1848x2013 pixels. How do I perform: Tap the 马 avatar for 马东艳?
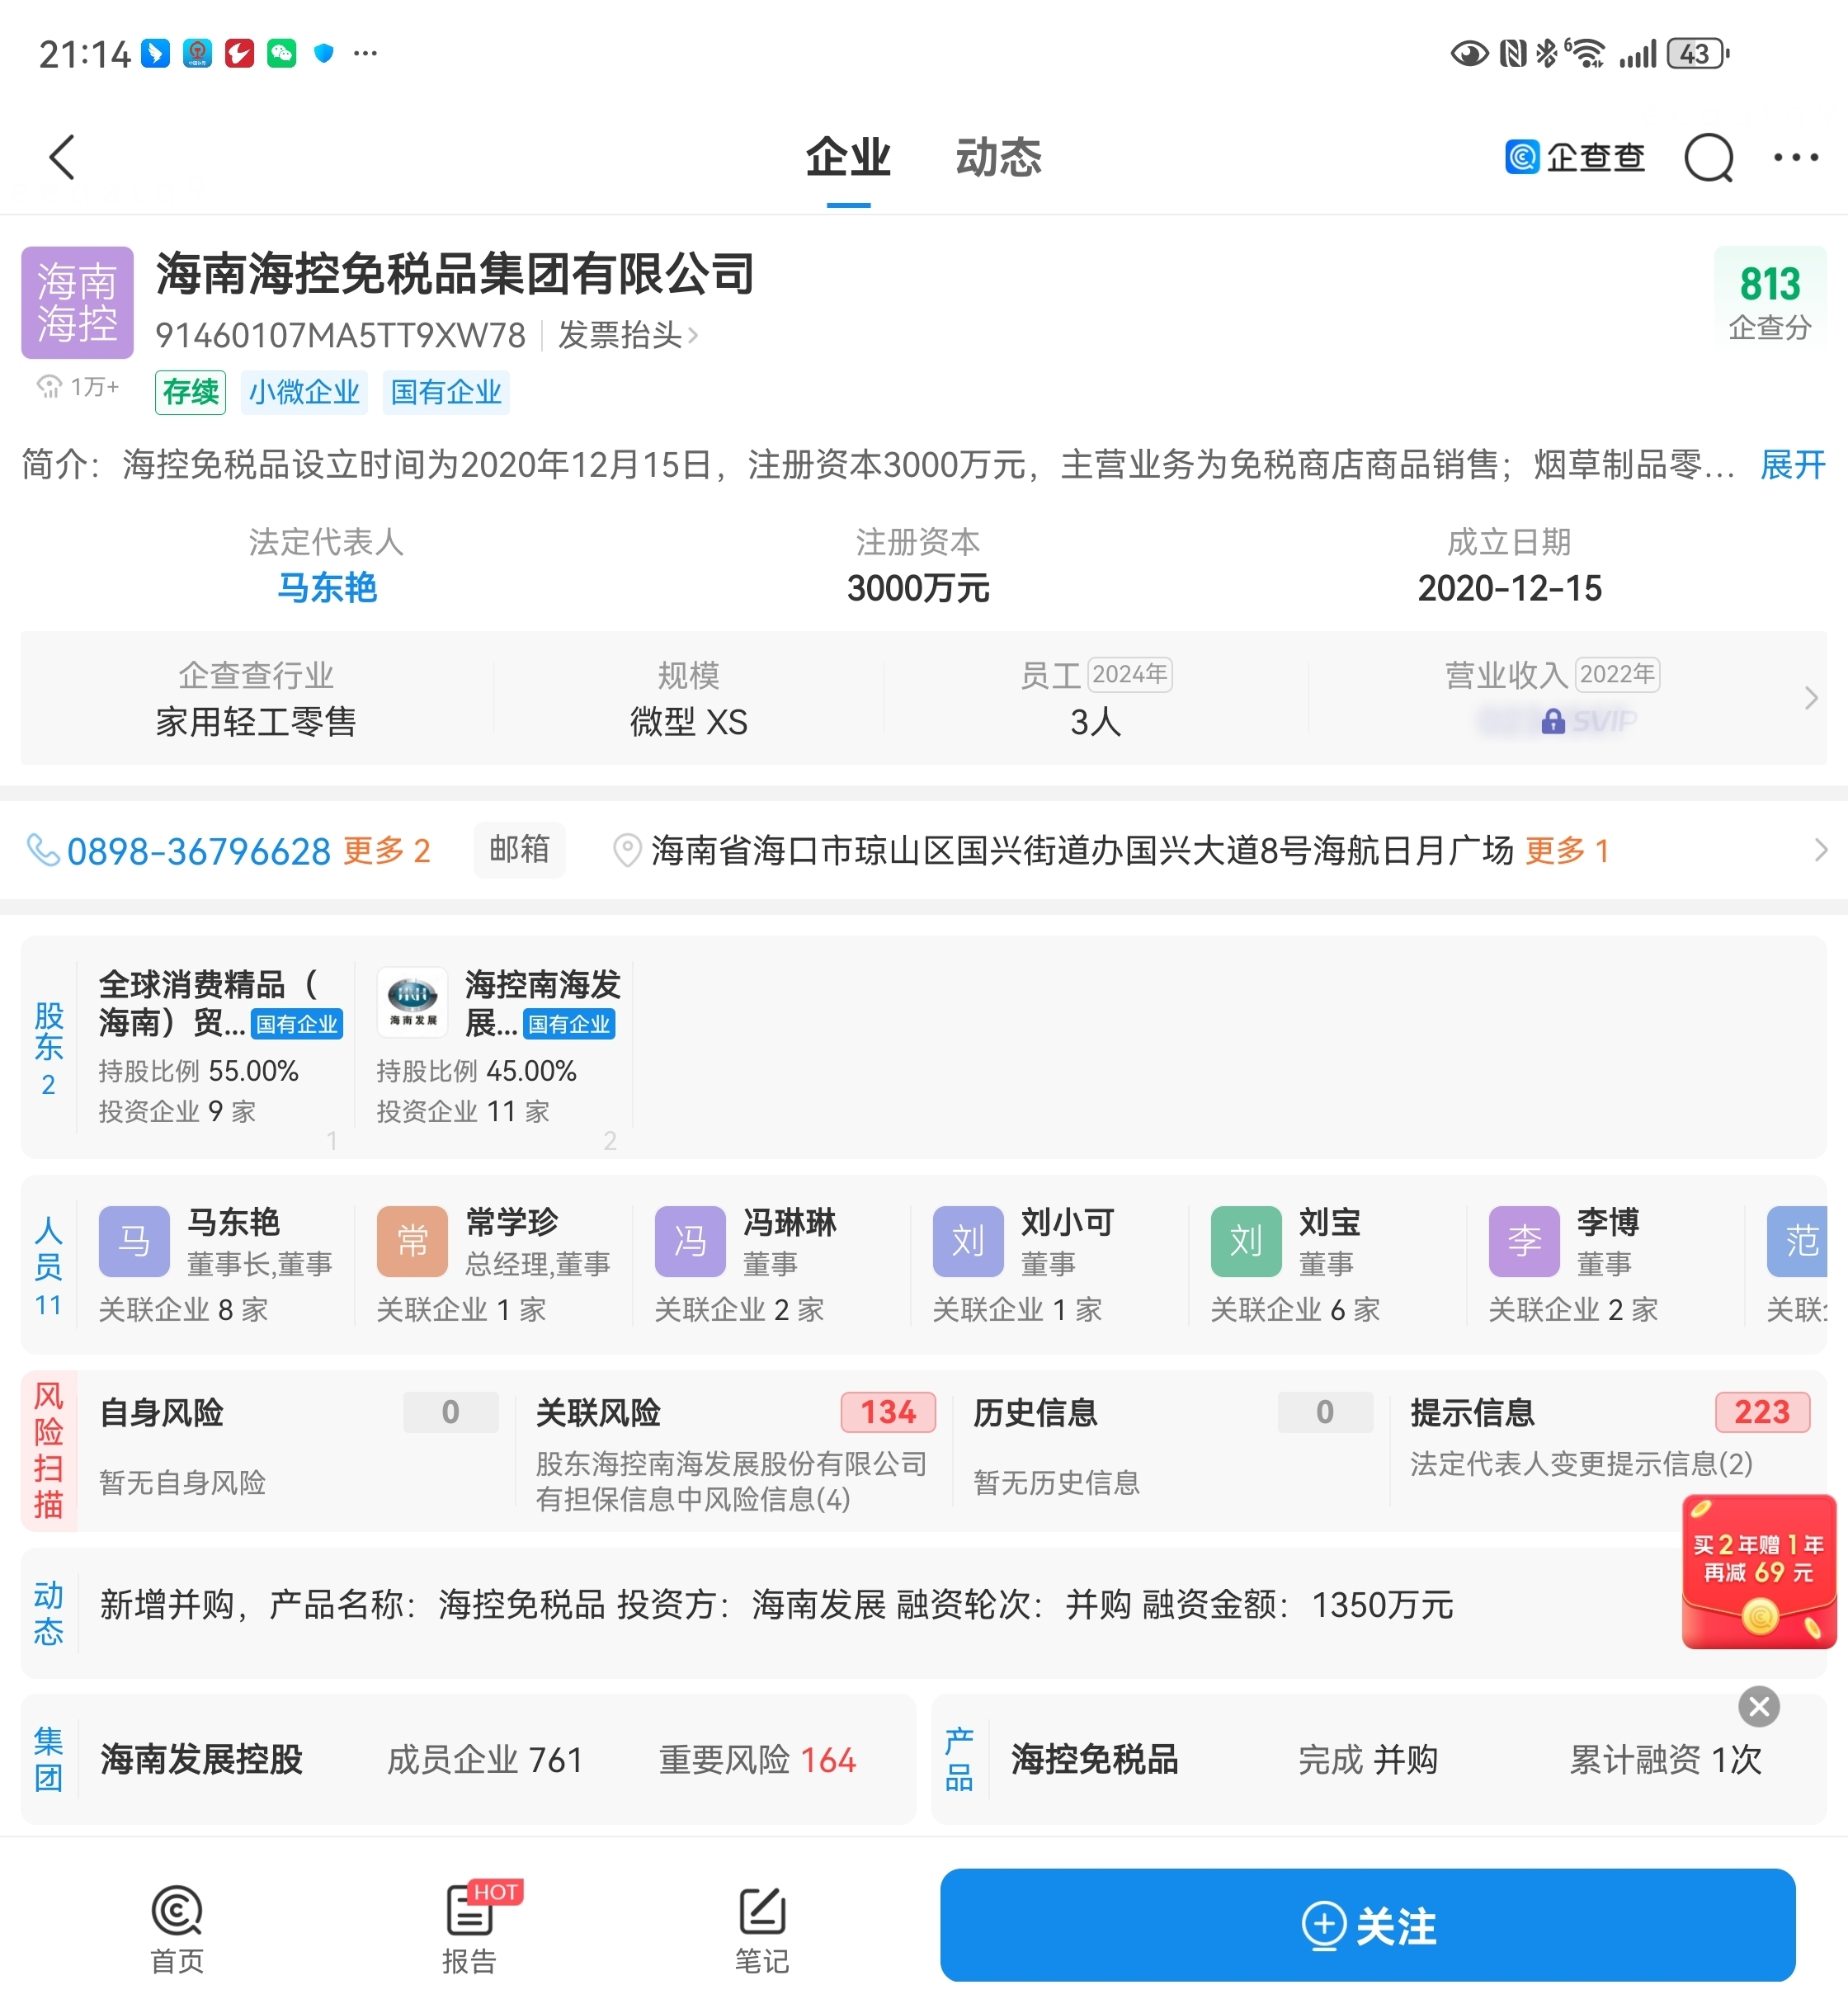pyautogui.click(x=134, y=1241)
